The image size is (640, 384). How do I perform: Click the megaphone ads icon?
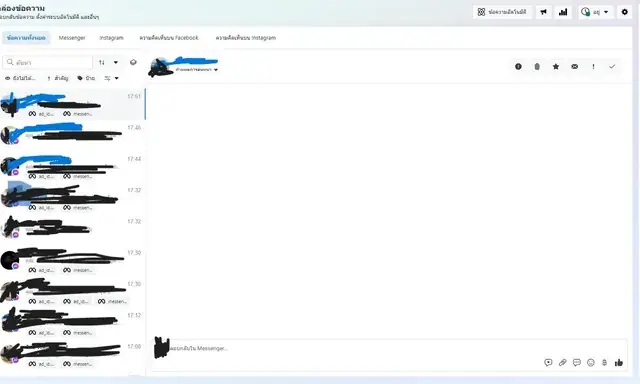pyautogui.click(x=544, y=12)
